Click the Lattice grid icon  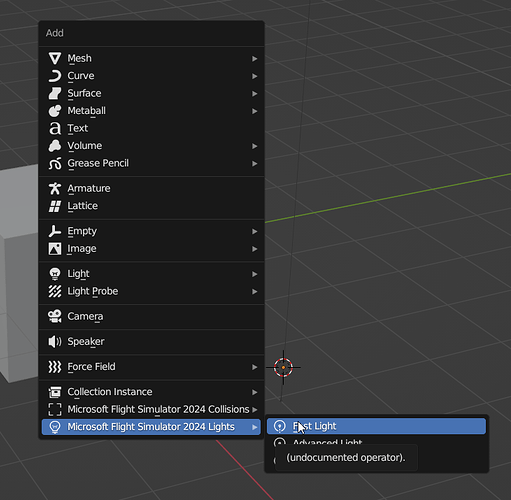point(55,206)
